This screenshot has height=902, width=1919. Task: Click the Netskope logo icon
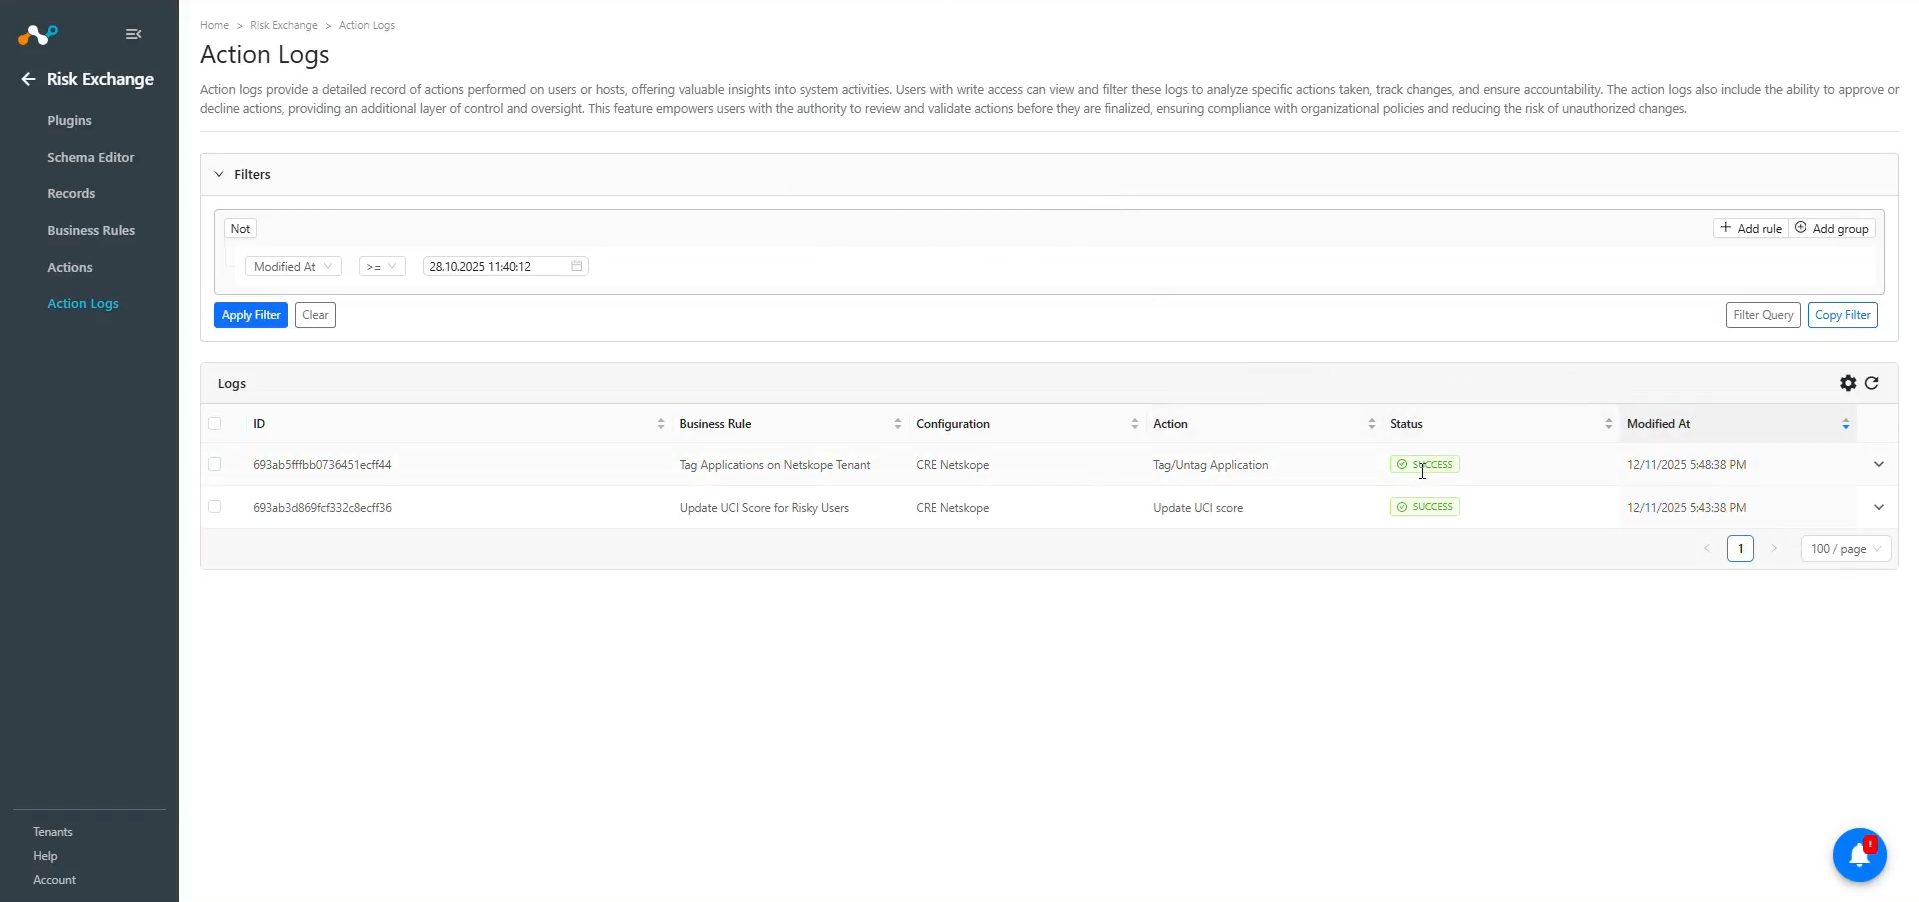point(38,35)
